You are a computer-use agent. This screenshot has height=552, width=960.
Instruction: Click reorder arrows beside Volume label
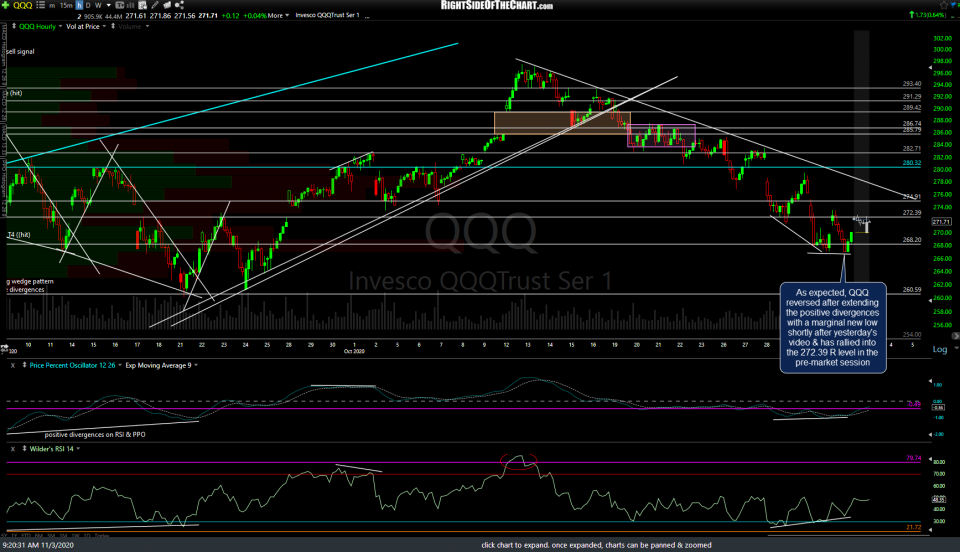pos(113,26)
